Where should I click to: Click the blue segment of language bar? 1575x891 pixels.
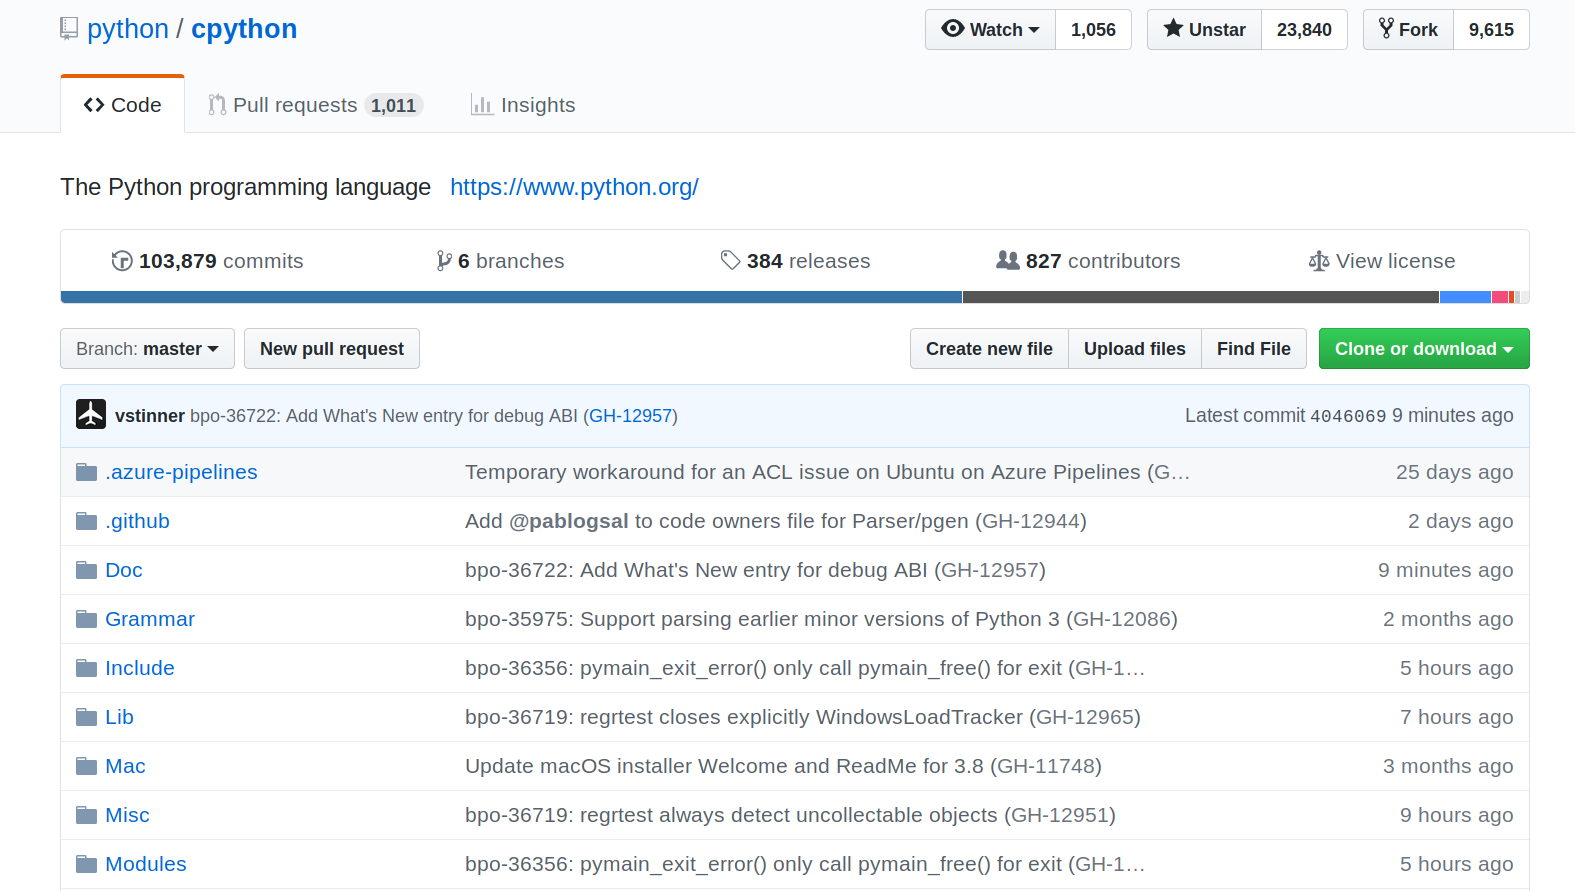pyautogui.click(x=510, y=297)
